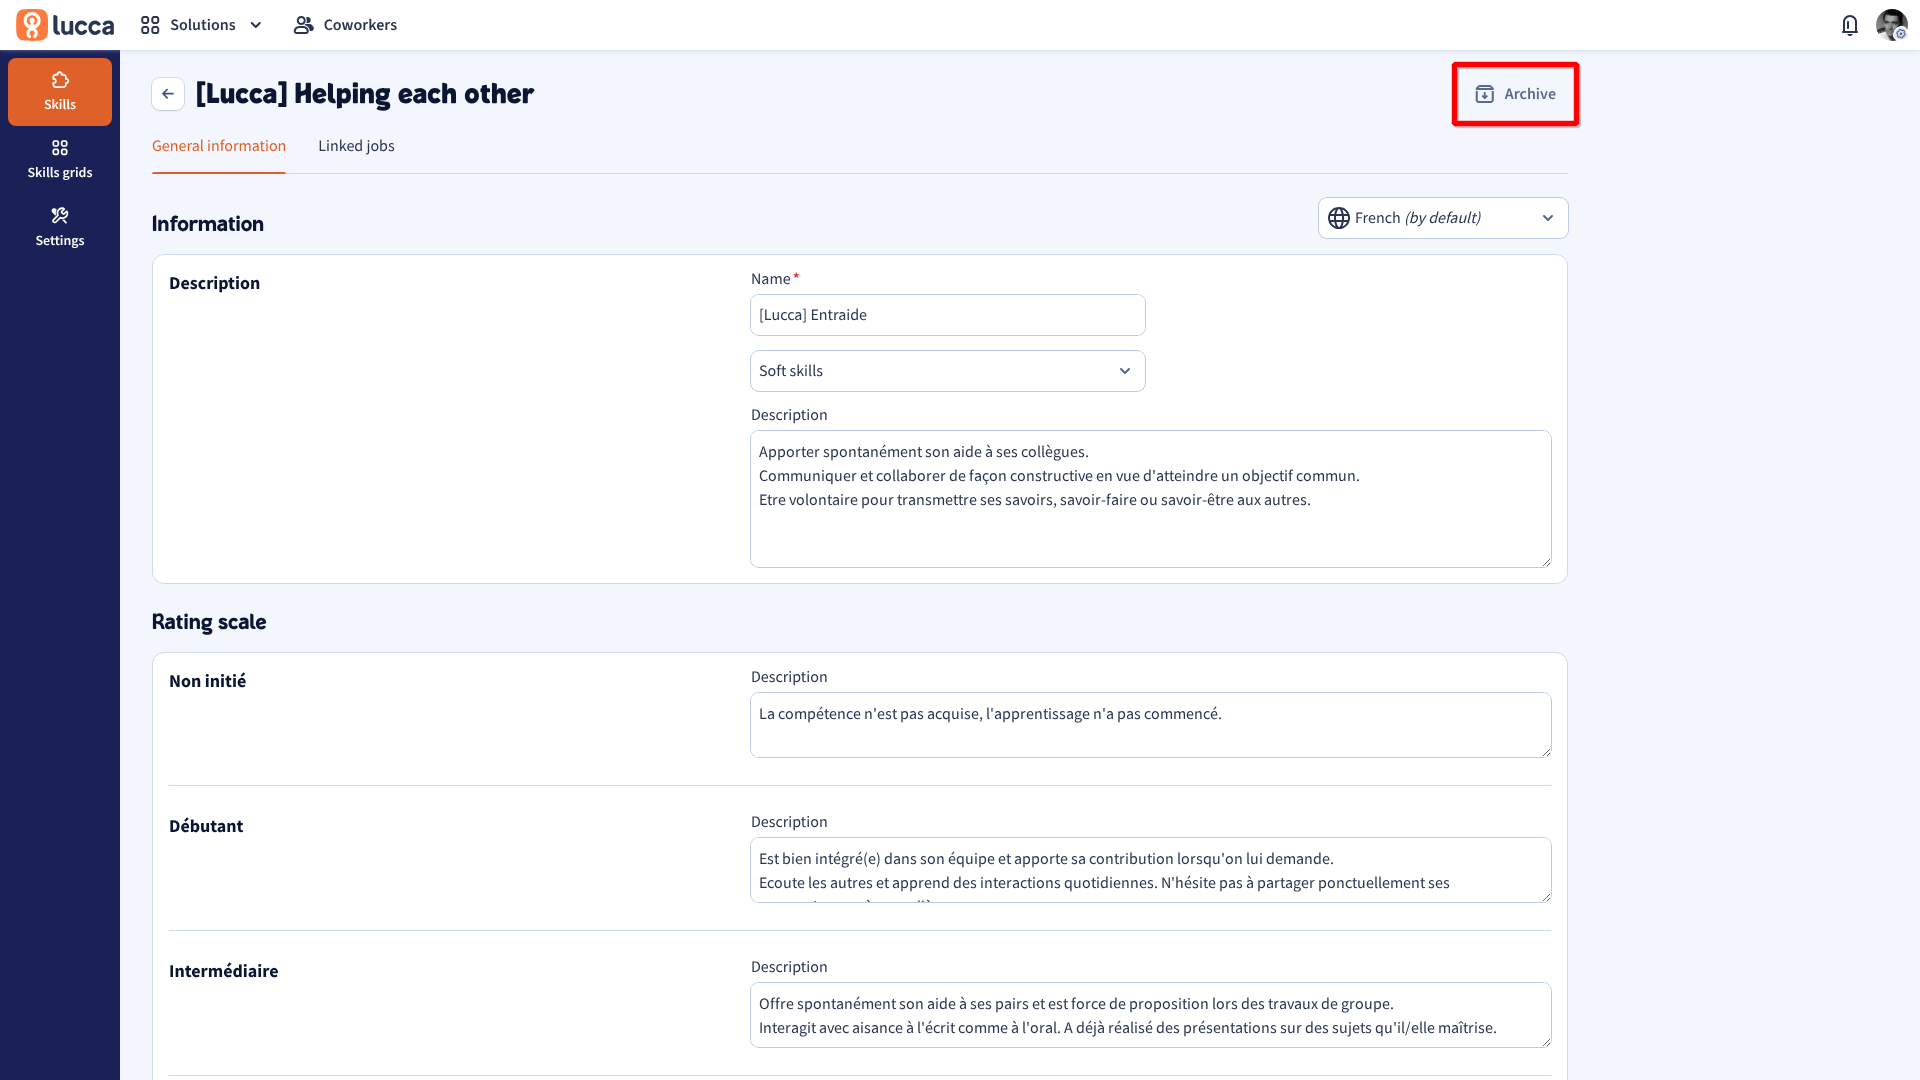Open the French language selector
Screen dimensions: 1920x1080
1443,218
